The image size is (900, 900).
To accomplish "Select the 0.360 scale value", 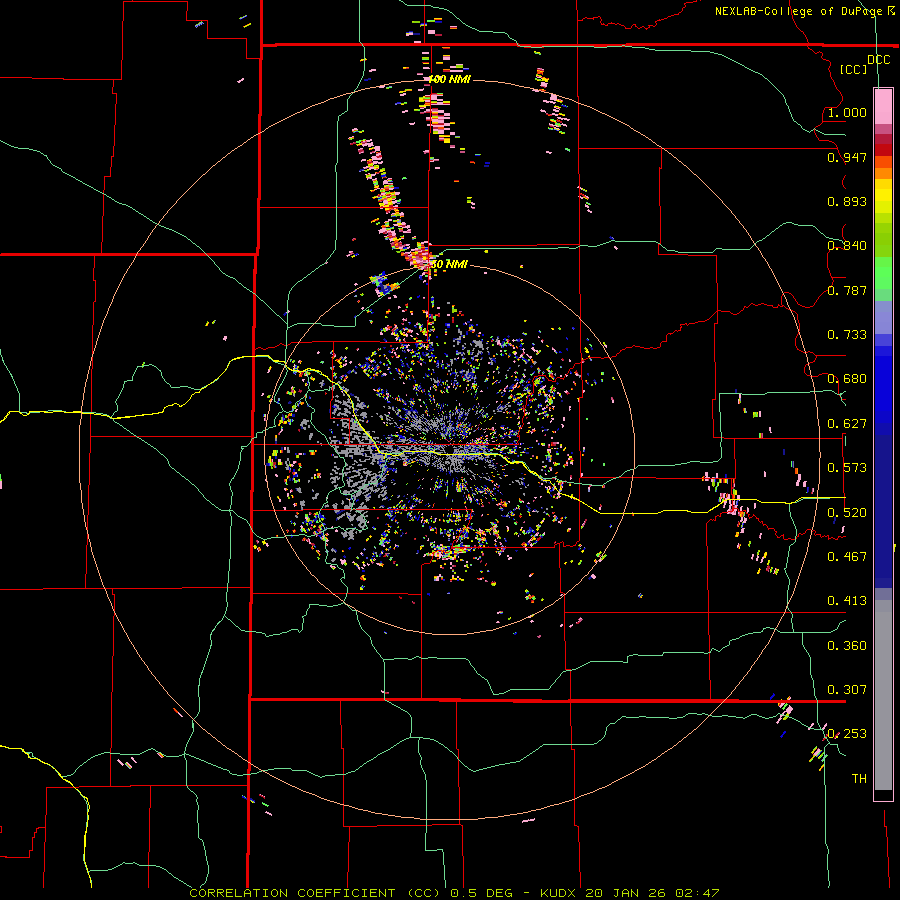I will [x=847, y=646].
